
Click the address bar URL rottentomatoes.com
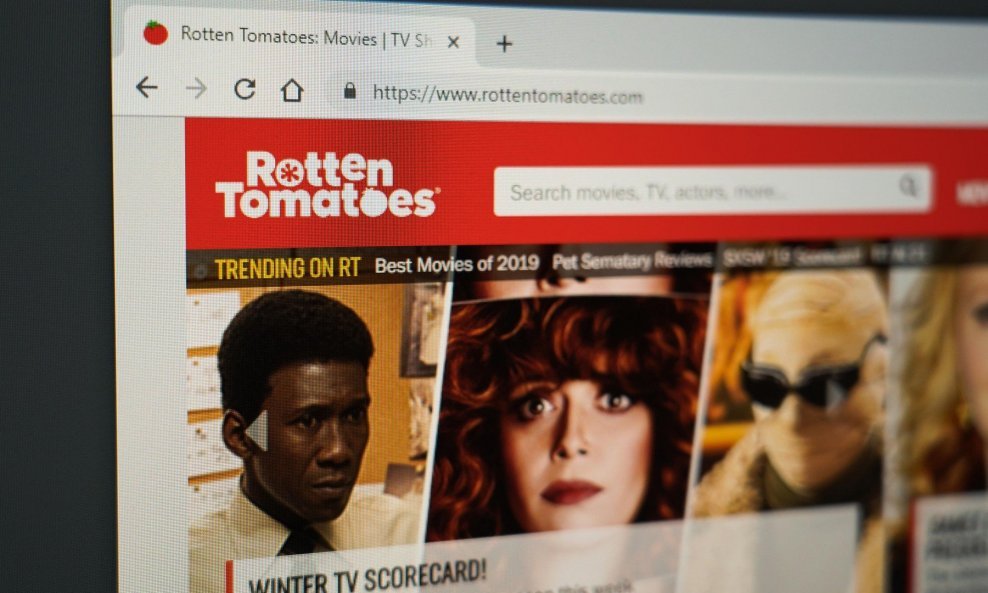pyautogui.click(x=507, y=95)
